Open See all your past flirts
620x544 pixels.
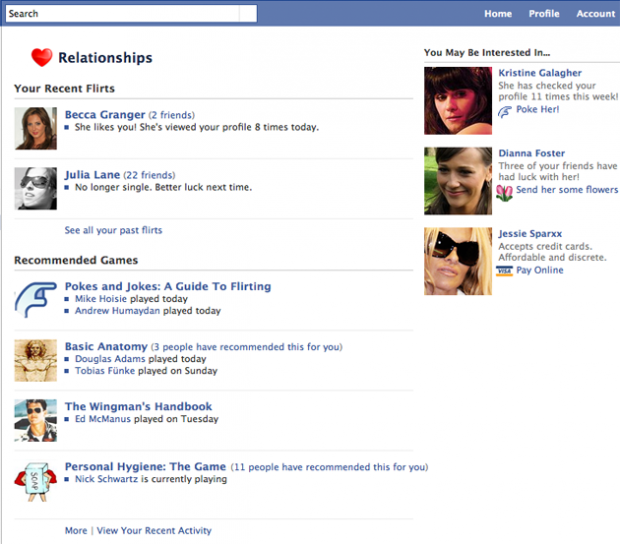point(113,230)
